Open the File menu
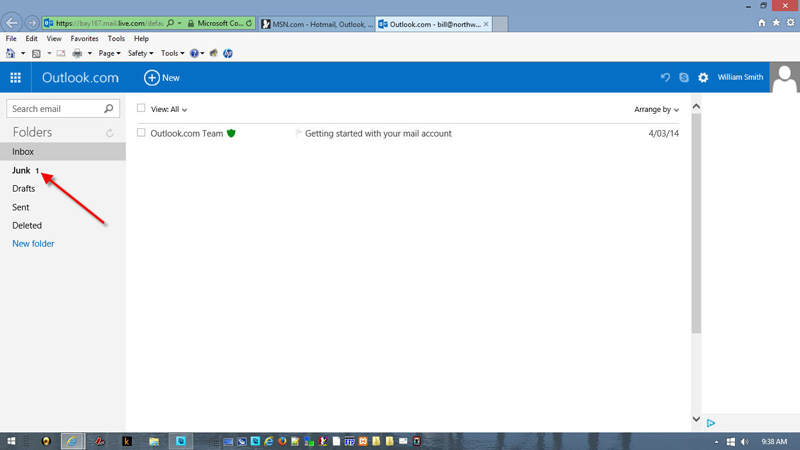Viewport: 800px width, 450px height. (x=11, y=38)
